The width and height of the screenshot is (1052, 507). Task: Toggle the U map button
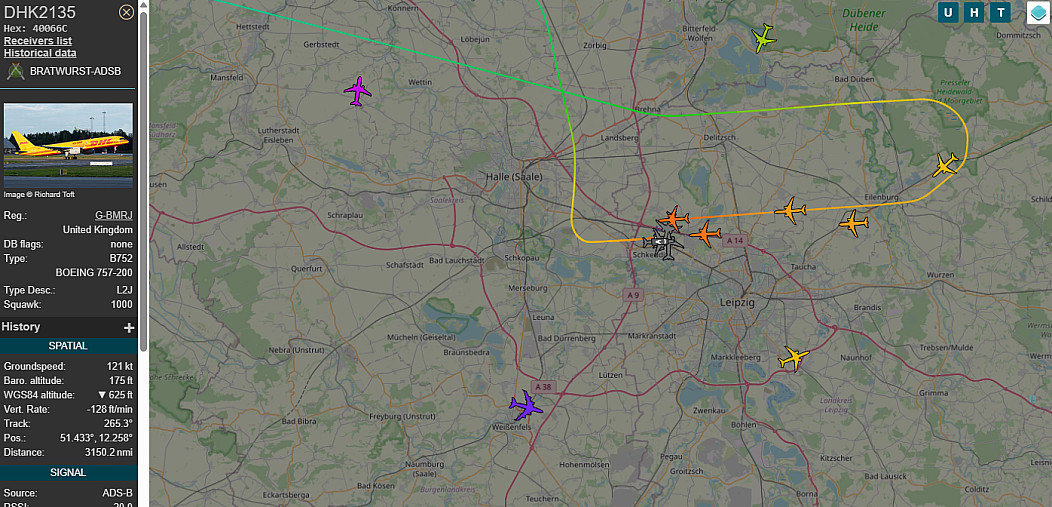pos(948,12)
